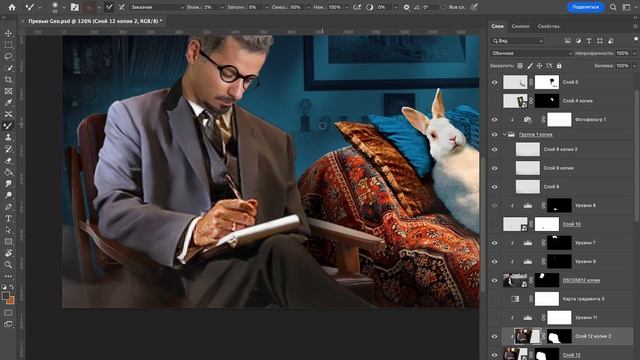Hide the Группа 1 копия group
The height and width of the screenshot is (360, 640).
494,134
